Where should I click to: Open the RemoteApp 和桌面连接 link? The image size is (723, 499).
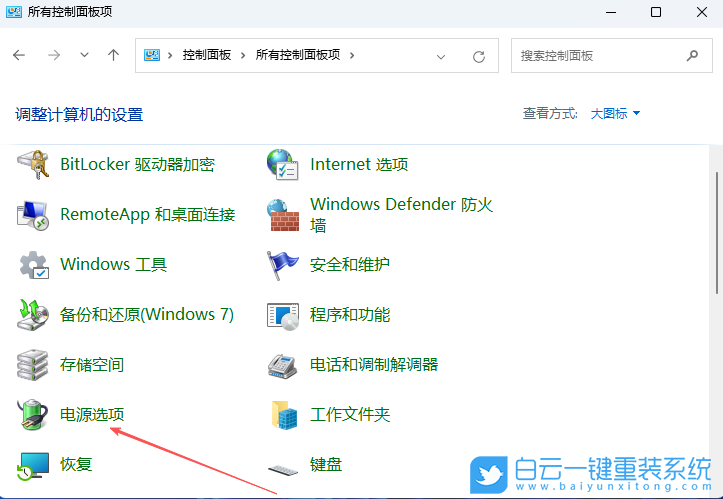click(x=148, y=215)
